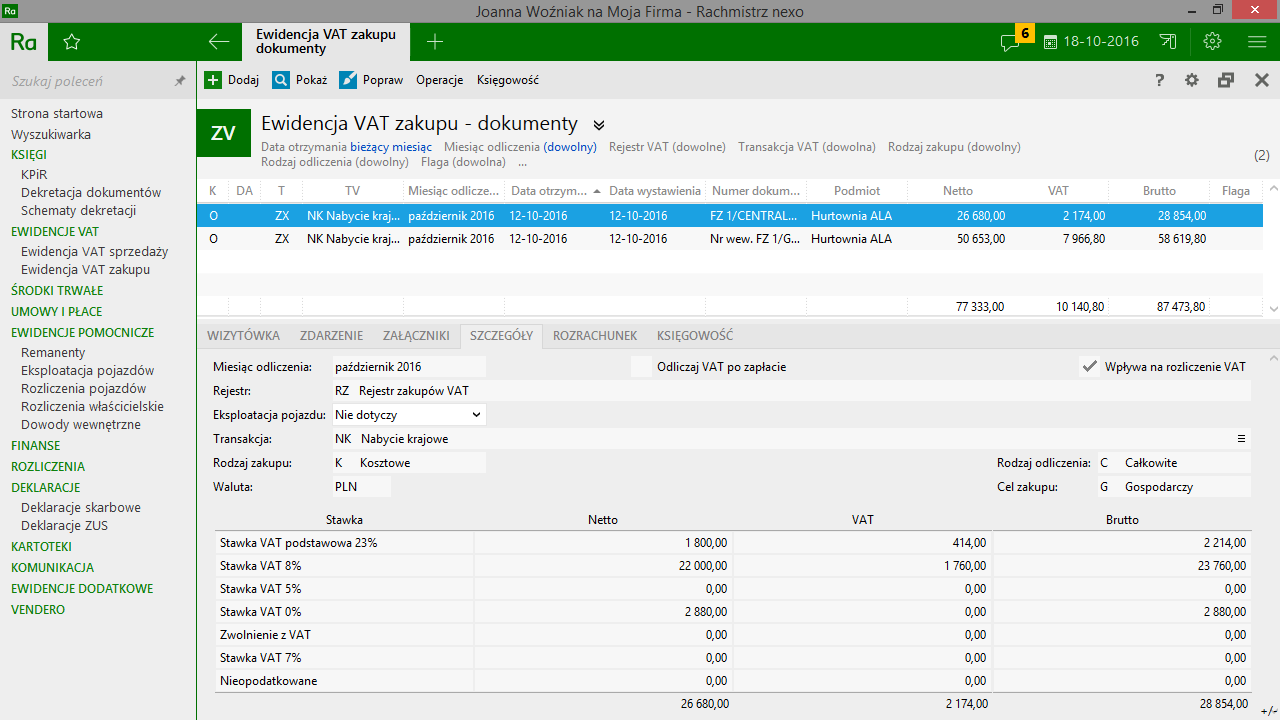
Task: Open Rozliczenia pojazdów
Action: pos(84,388)
